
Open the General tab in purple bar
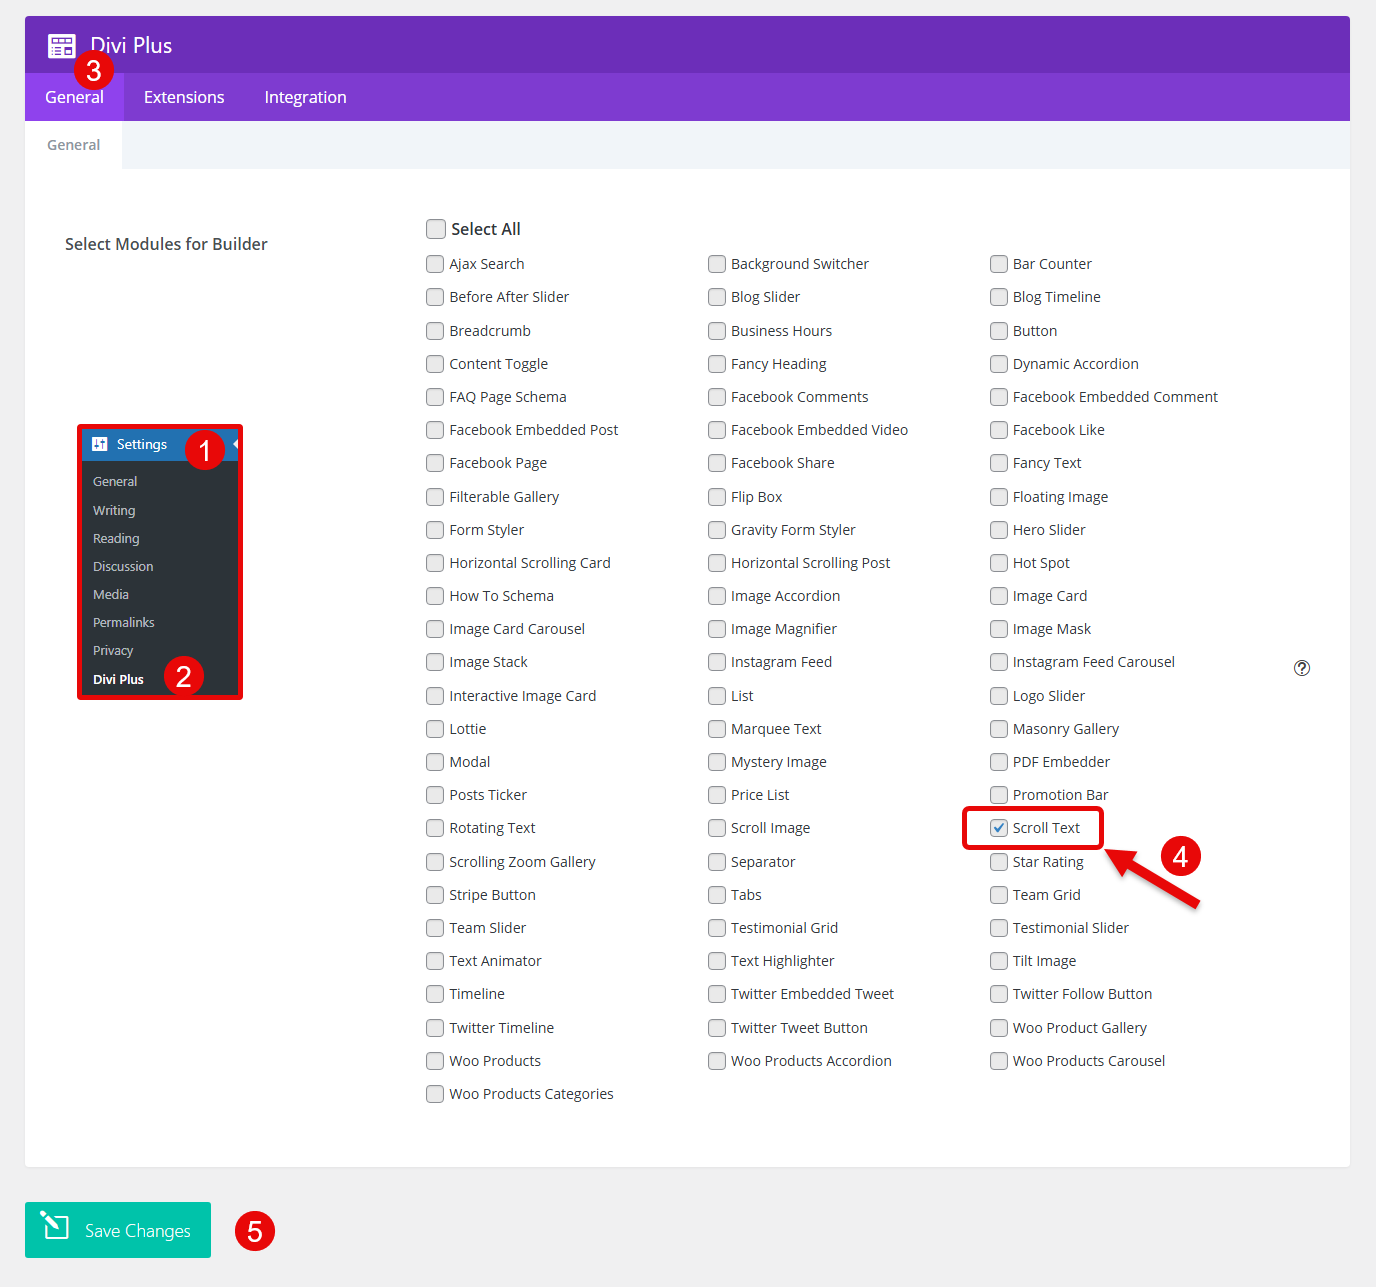(x=74, y=97)
